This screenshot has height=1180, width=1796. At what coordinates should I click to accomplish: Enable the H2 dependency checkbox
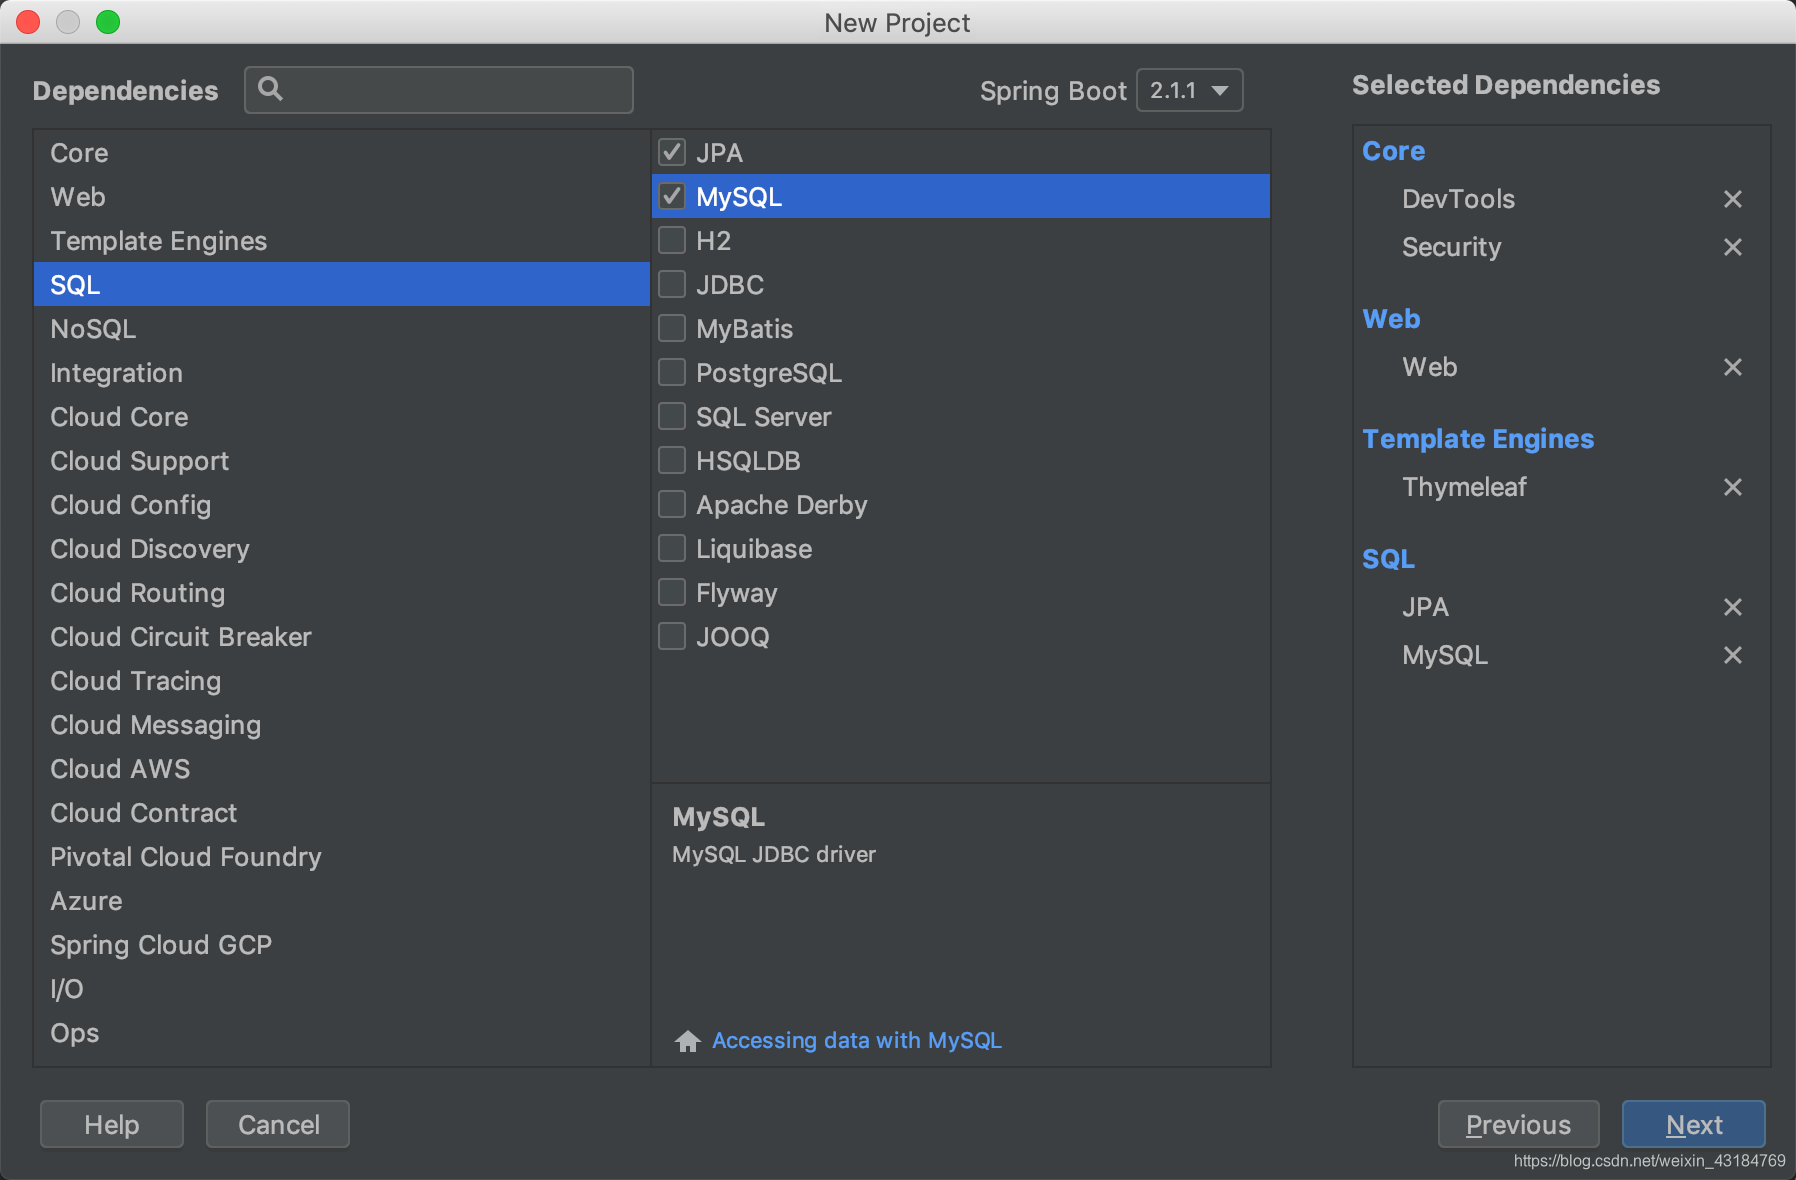(672, 240)
